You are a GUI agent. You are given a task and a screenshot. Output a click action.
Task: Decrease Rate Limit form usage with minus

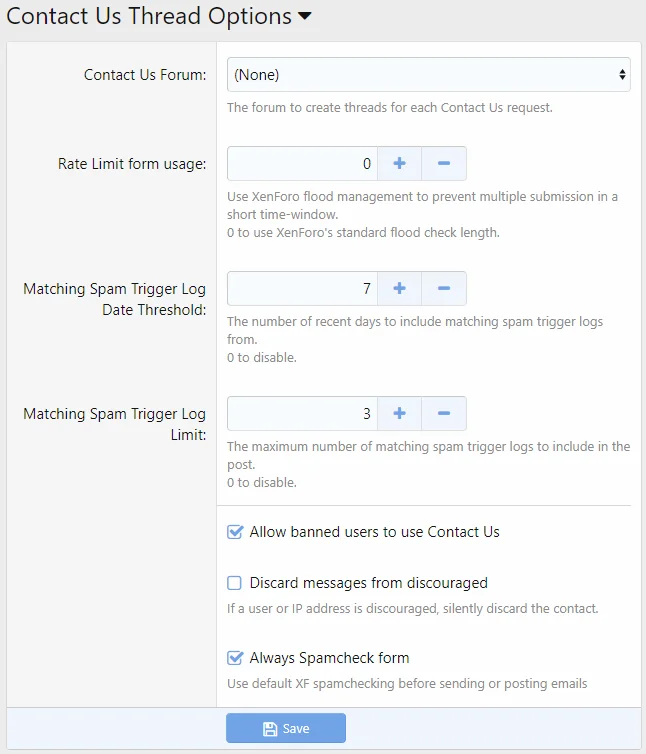click(444, 163)
